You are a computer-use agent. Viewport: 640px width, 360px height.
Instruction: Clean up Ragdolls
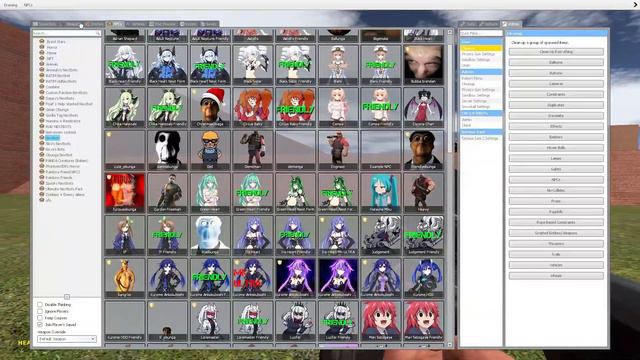coord(556,212)
